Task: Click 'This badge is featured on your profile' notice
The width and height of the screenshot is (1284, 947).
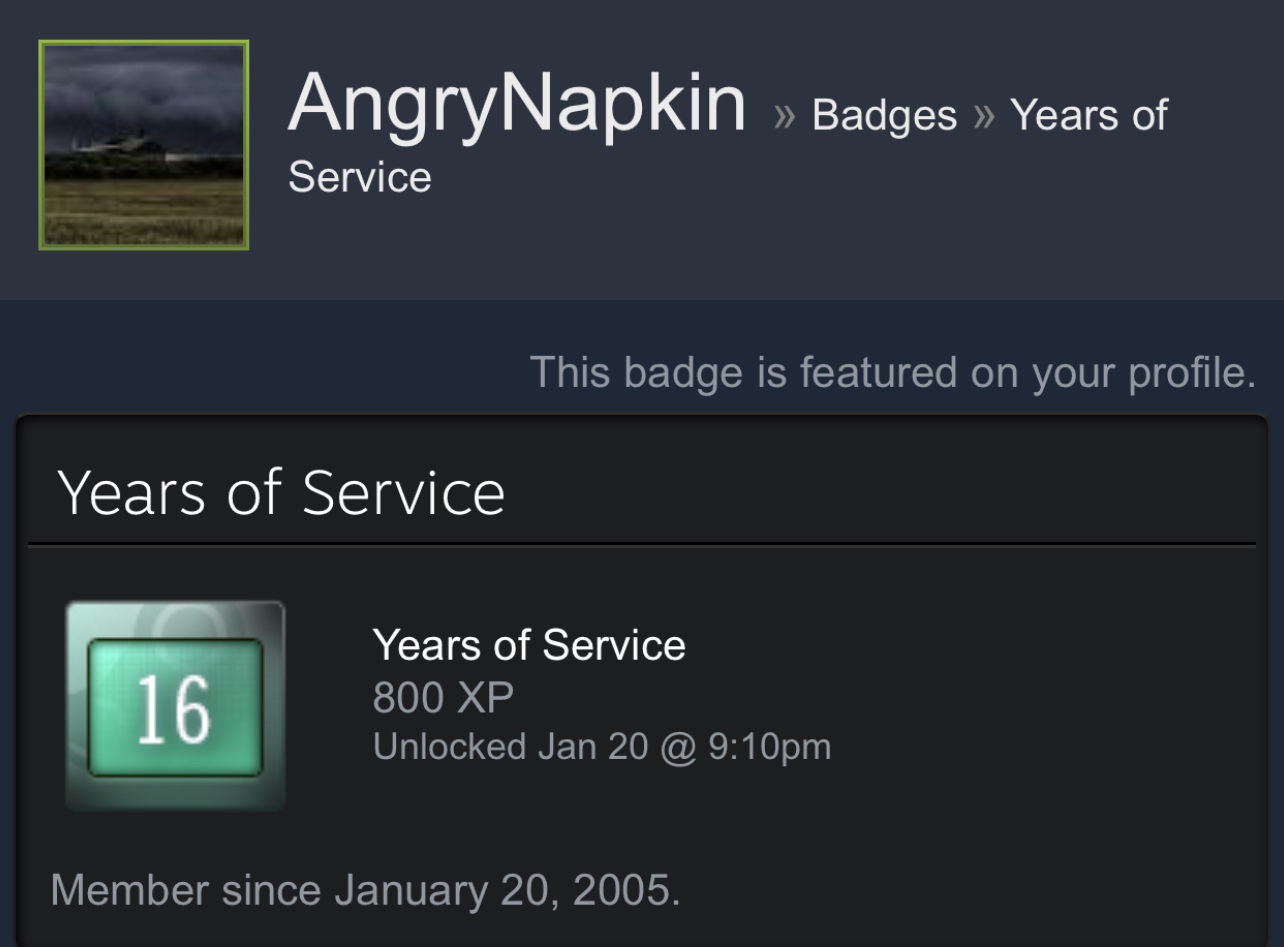Action: [x=892, y=372]
